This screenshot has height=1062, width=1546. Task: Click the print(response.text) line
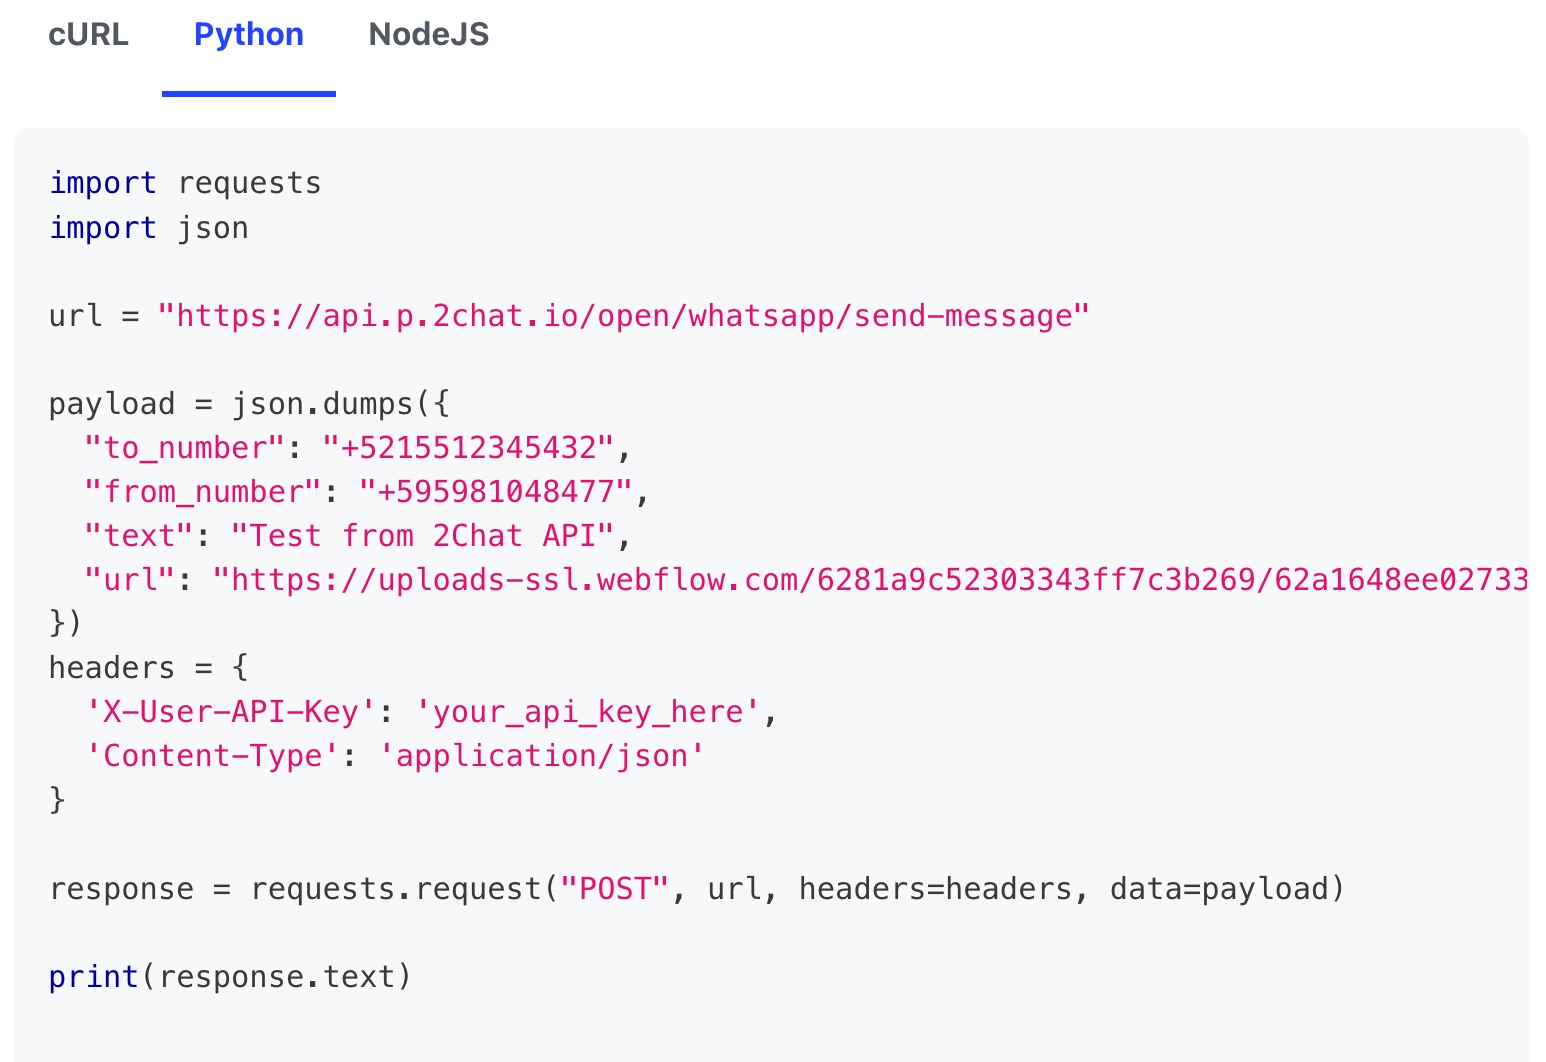230,977
